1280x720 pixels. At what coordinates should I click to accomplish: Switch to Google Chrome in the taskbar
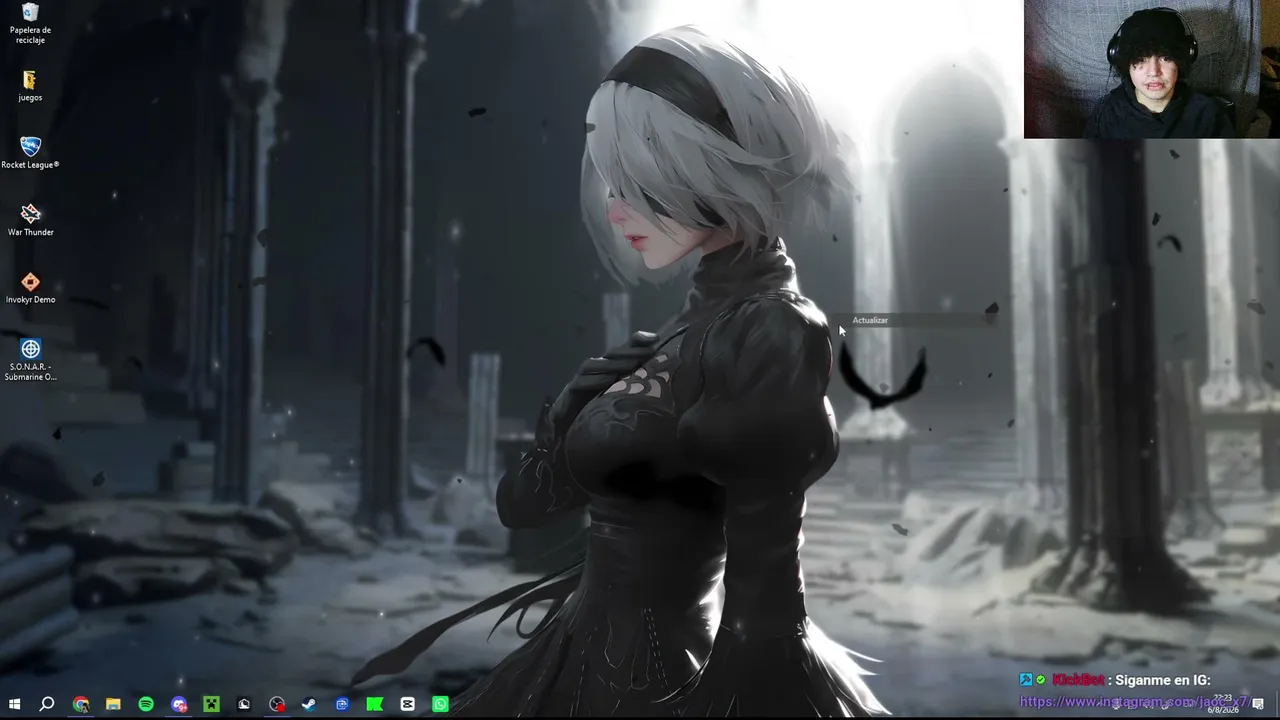(x=80, y=704)
